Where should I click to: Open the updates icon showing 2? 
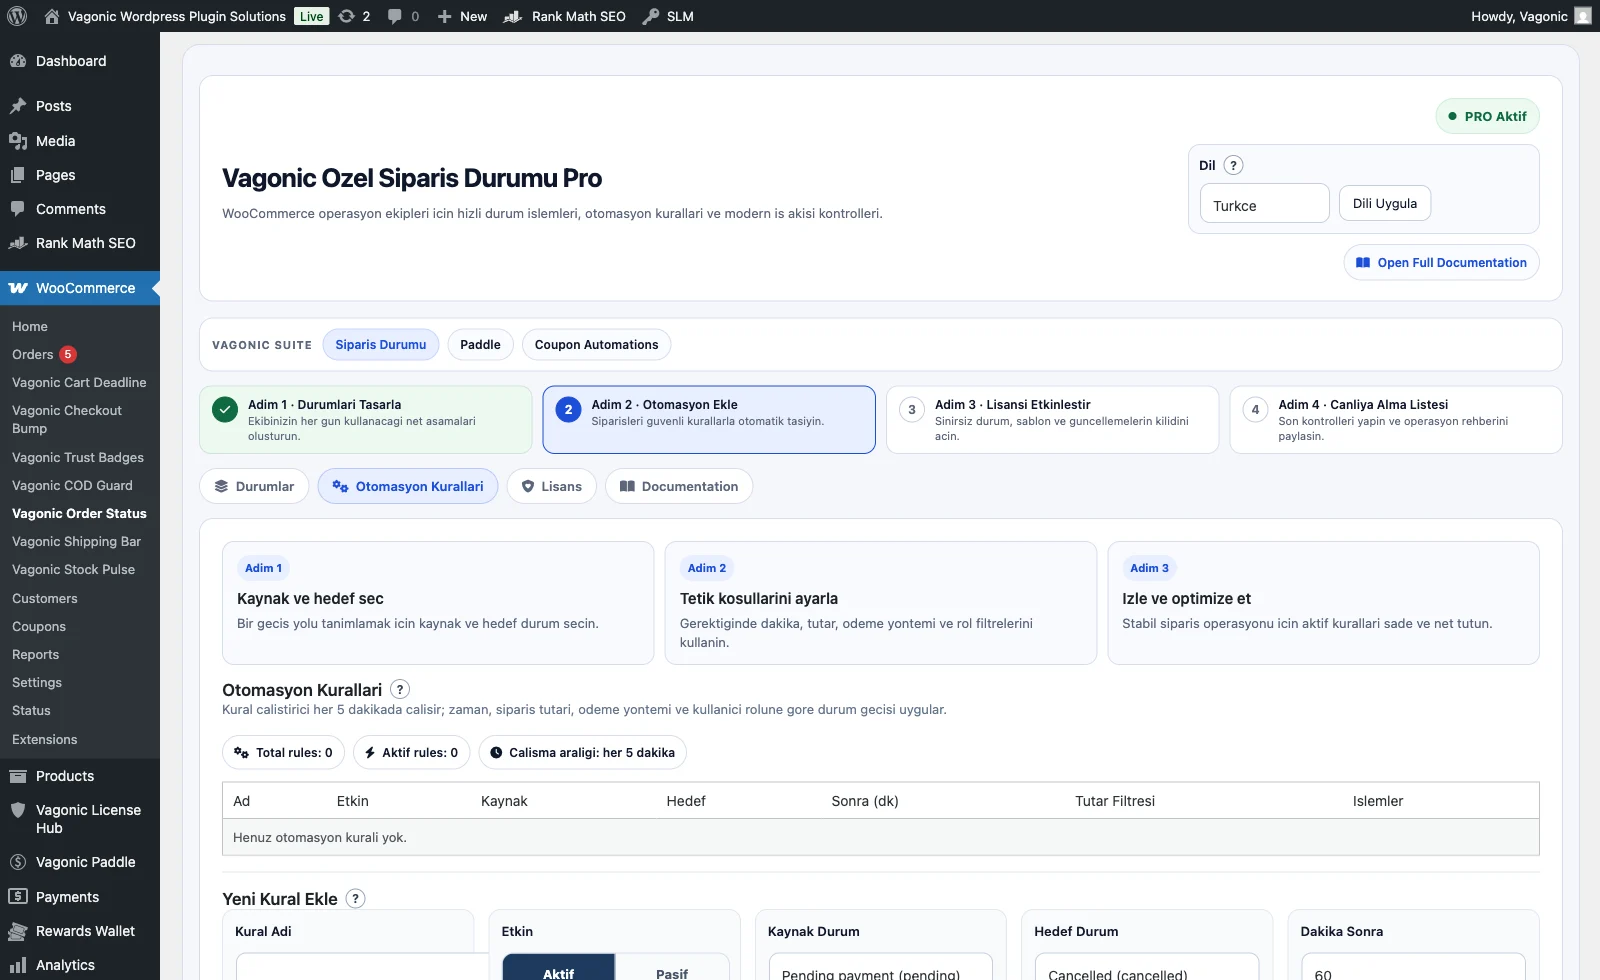354,16
